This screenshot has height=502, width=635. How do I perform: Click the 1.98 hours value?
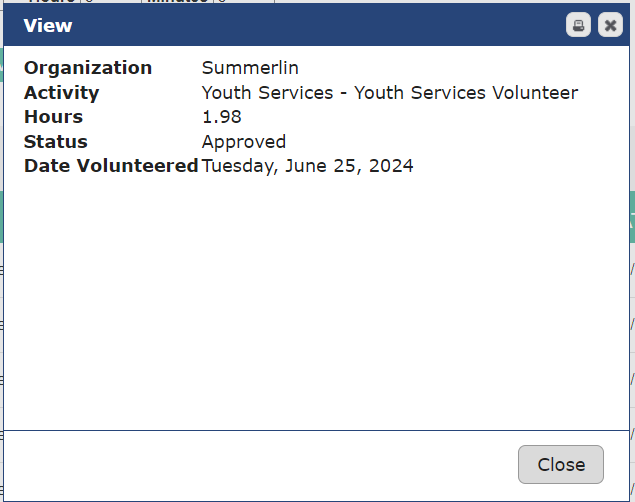pos(220,117)
